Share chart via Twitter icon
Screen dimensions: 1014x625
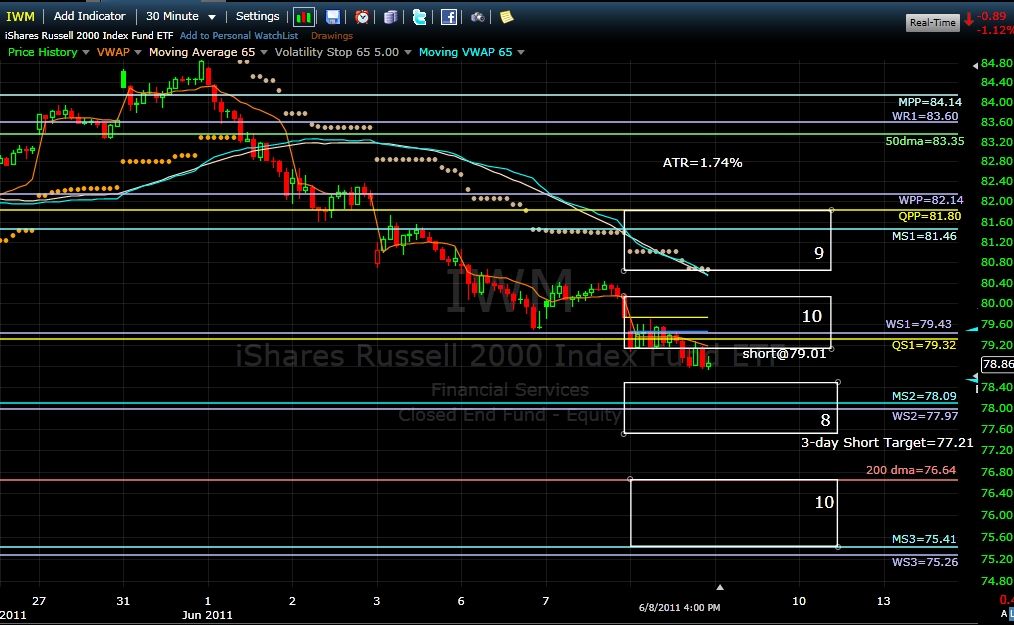[420, 17]
